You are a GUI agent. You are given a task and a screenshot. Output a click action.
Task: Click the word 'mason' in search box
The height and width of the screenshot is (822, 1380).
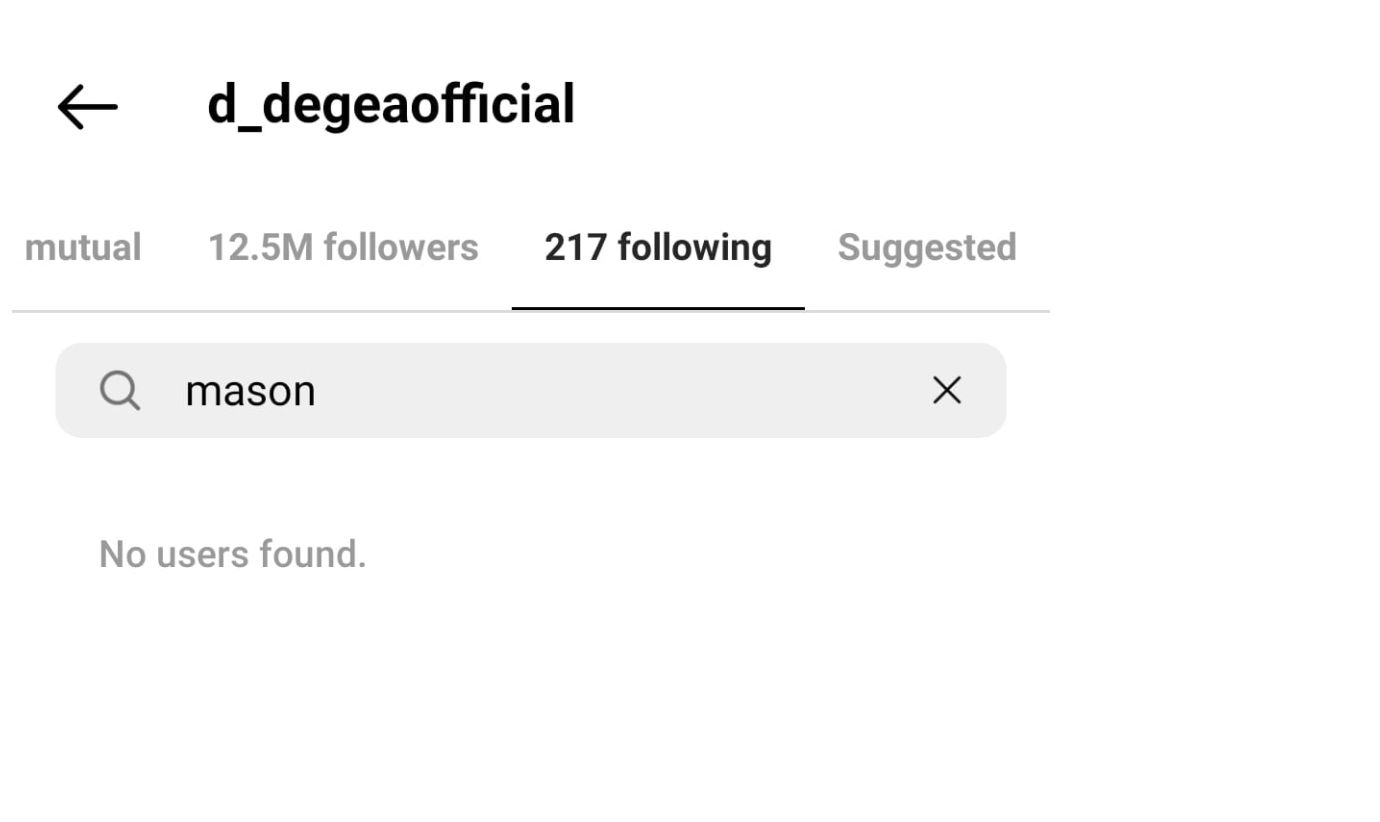(250, 391)
